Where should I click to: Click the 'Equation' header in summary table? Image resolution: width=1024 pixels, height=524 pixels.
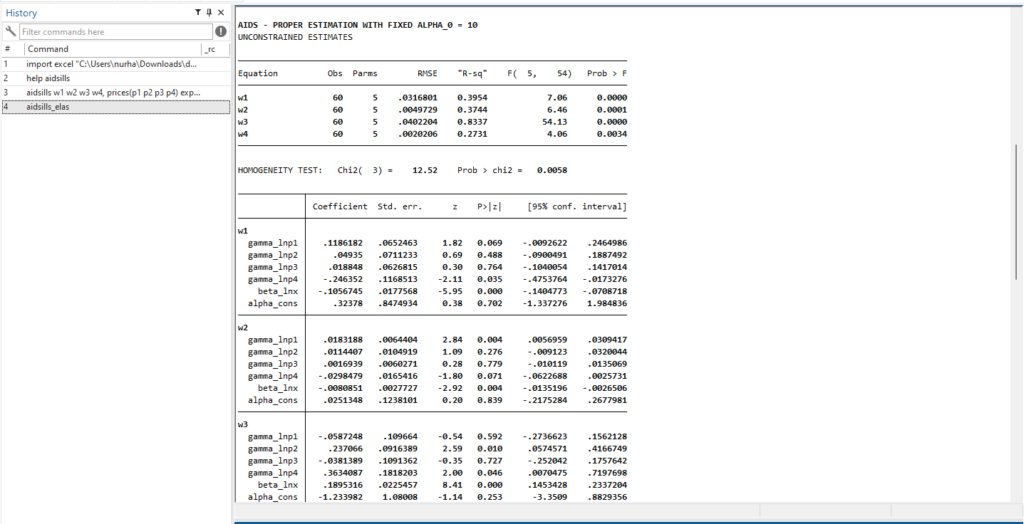258,73
